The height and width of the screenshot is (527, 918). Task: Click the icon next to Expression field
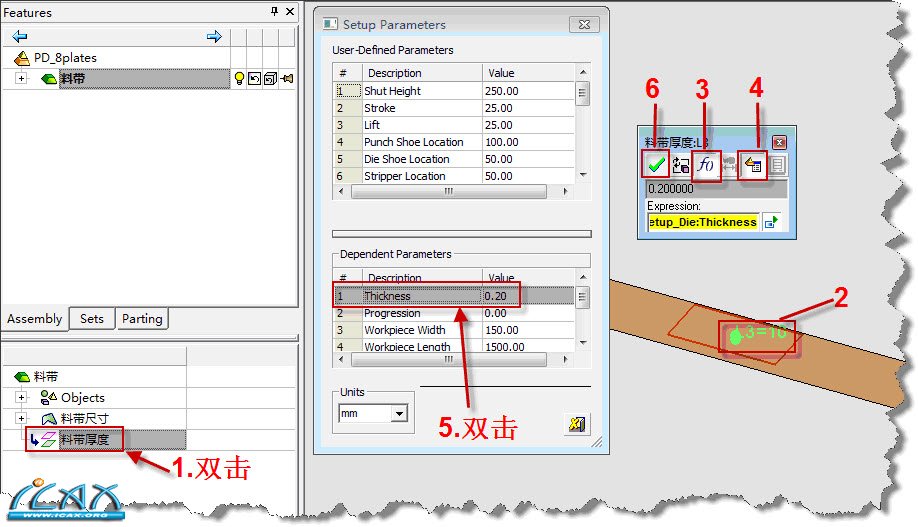tap(772, 222)
